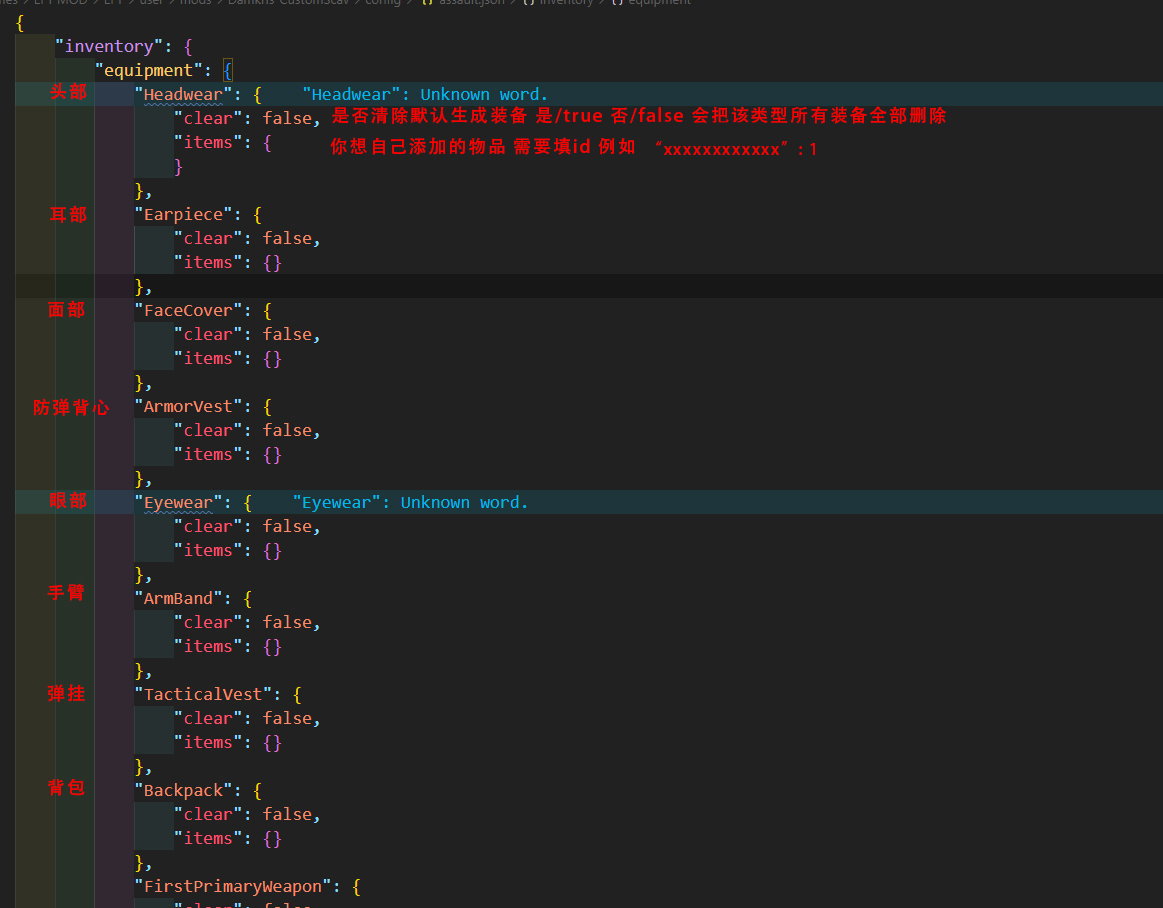Click the "FaceCover" key
Viewport: 1163px width, 908px height.
188,311
